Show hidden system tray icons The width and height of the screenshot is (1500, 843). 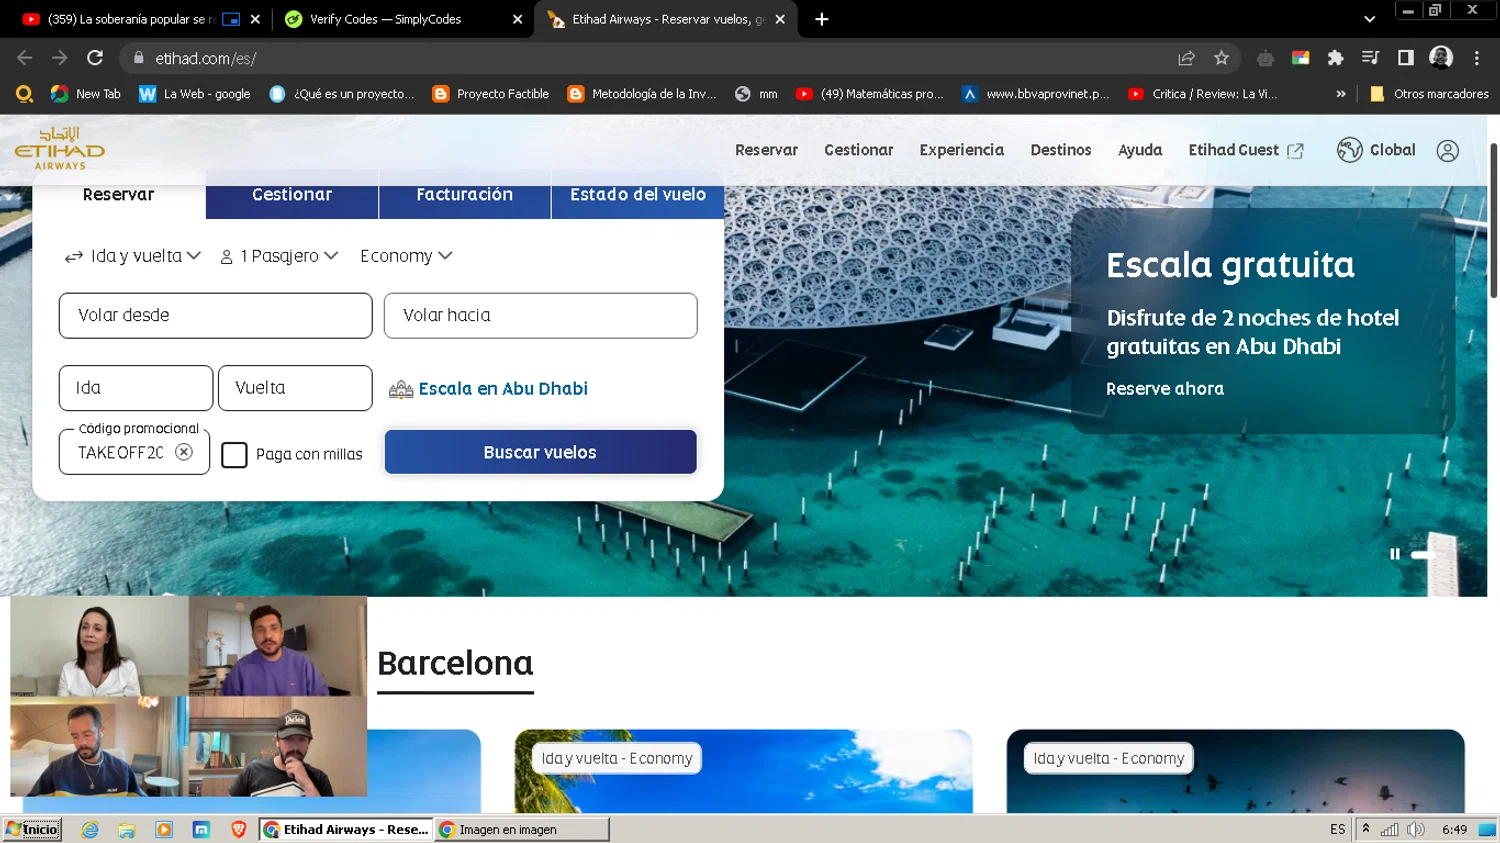pos(1366,829)
